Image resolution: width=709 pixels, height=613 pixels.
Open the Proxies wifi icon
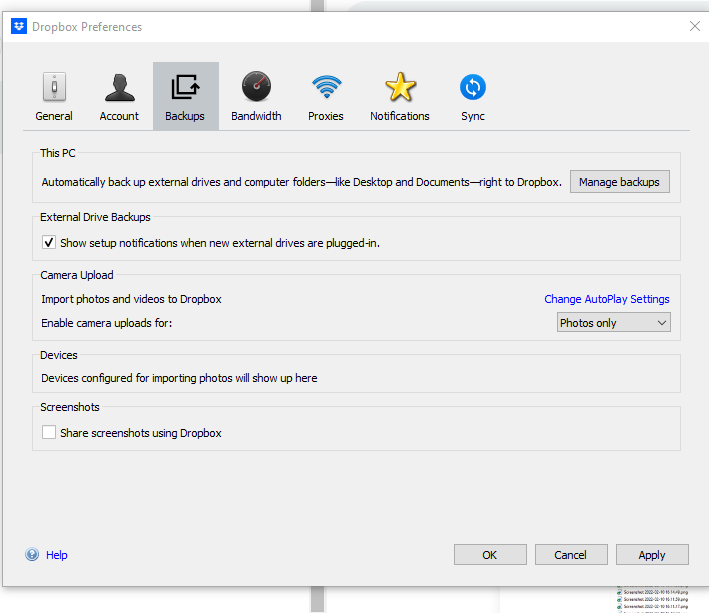(326, 87)
